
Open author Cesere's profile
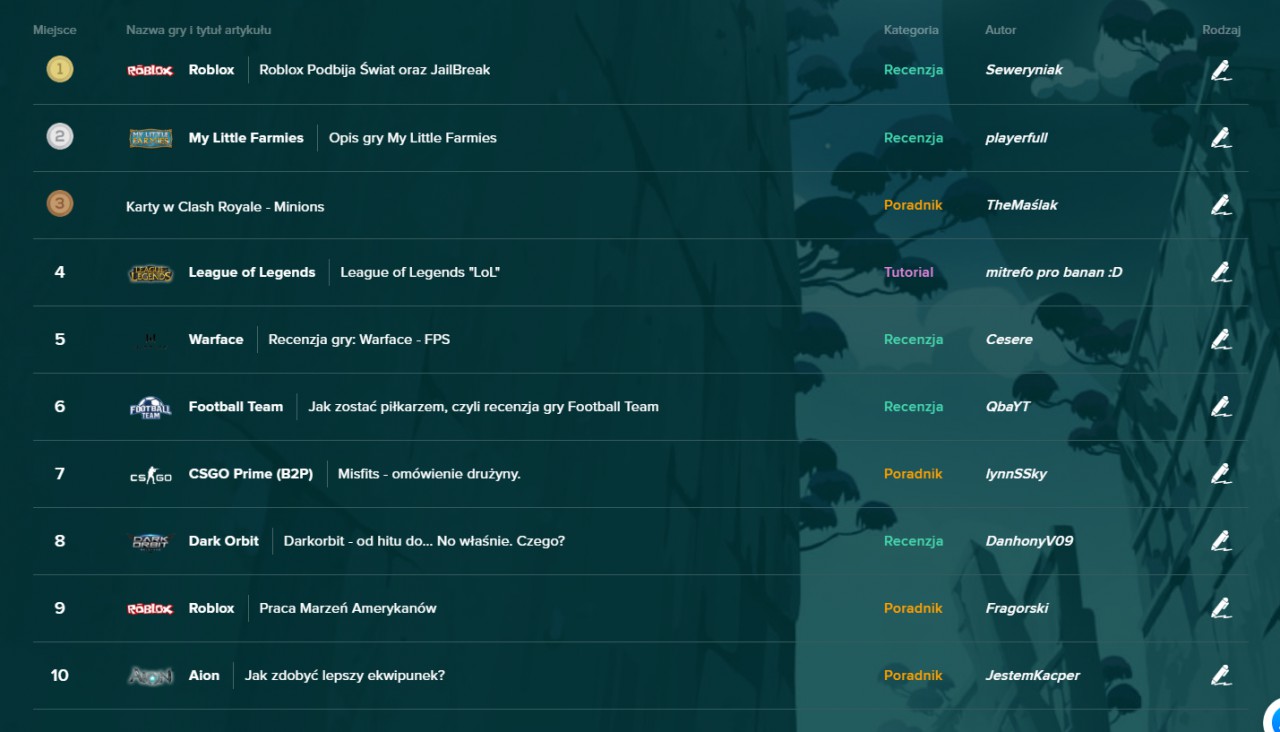(x=1009, y=340)
